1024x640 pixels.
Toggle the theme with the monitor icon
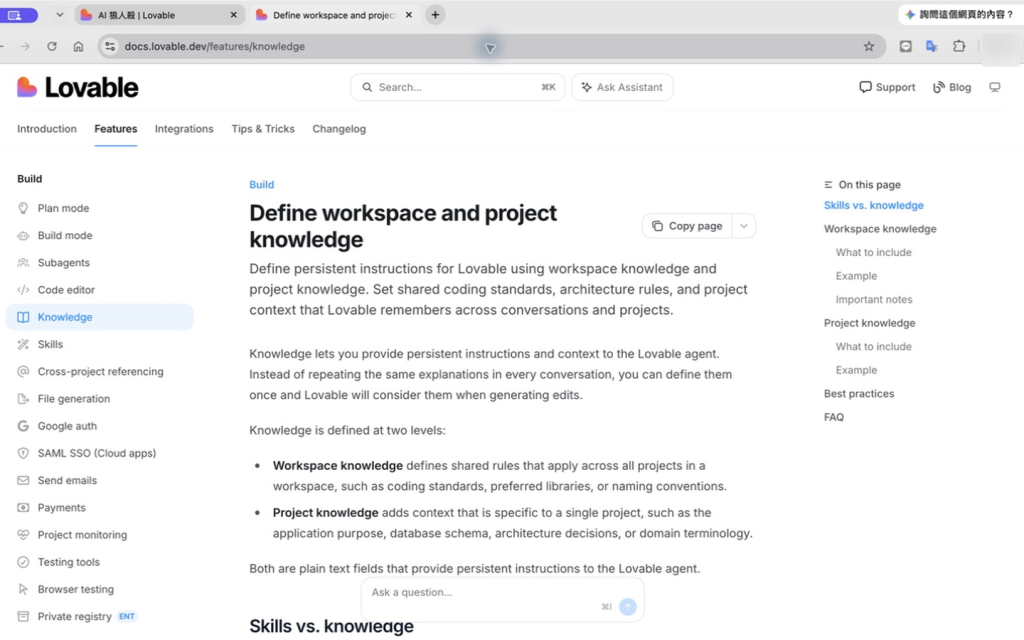click(x=995, y=88)
